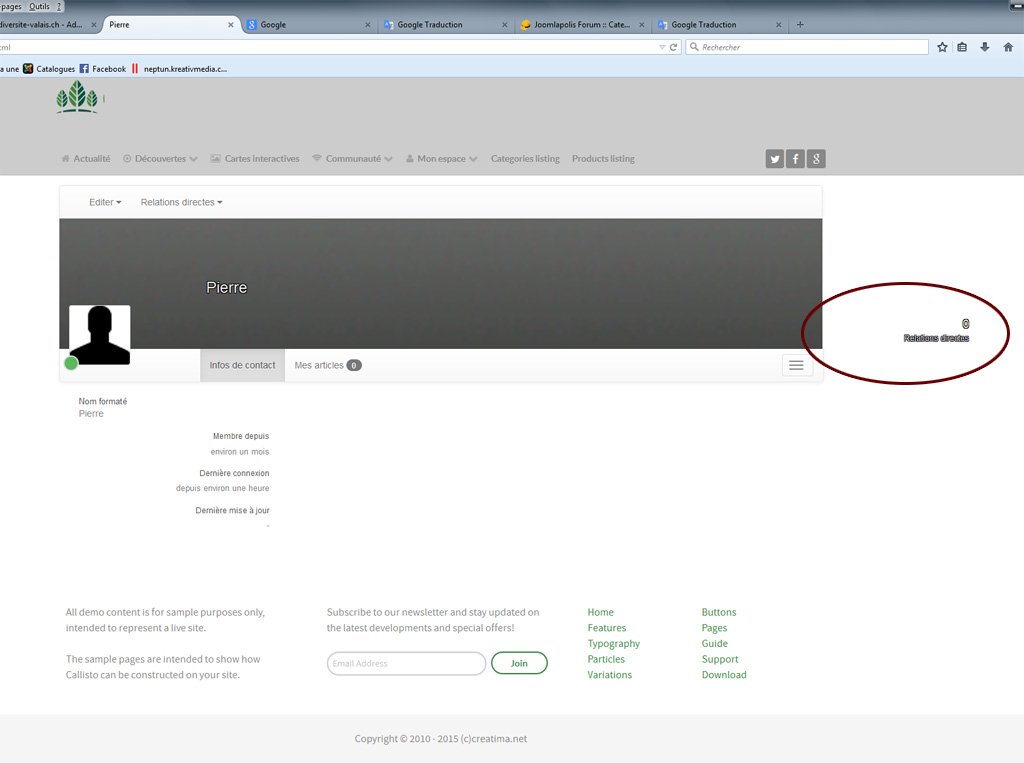Click the 'Dernière mise à jour' label
The image size is (1024, 763).
click(232, 510)
